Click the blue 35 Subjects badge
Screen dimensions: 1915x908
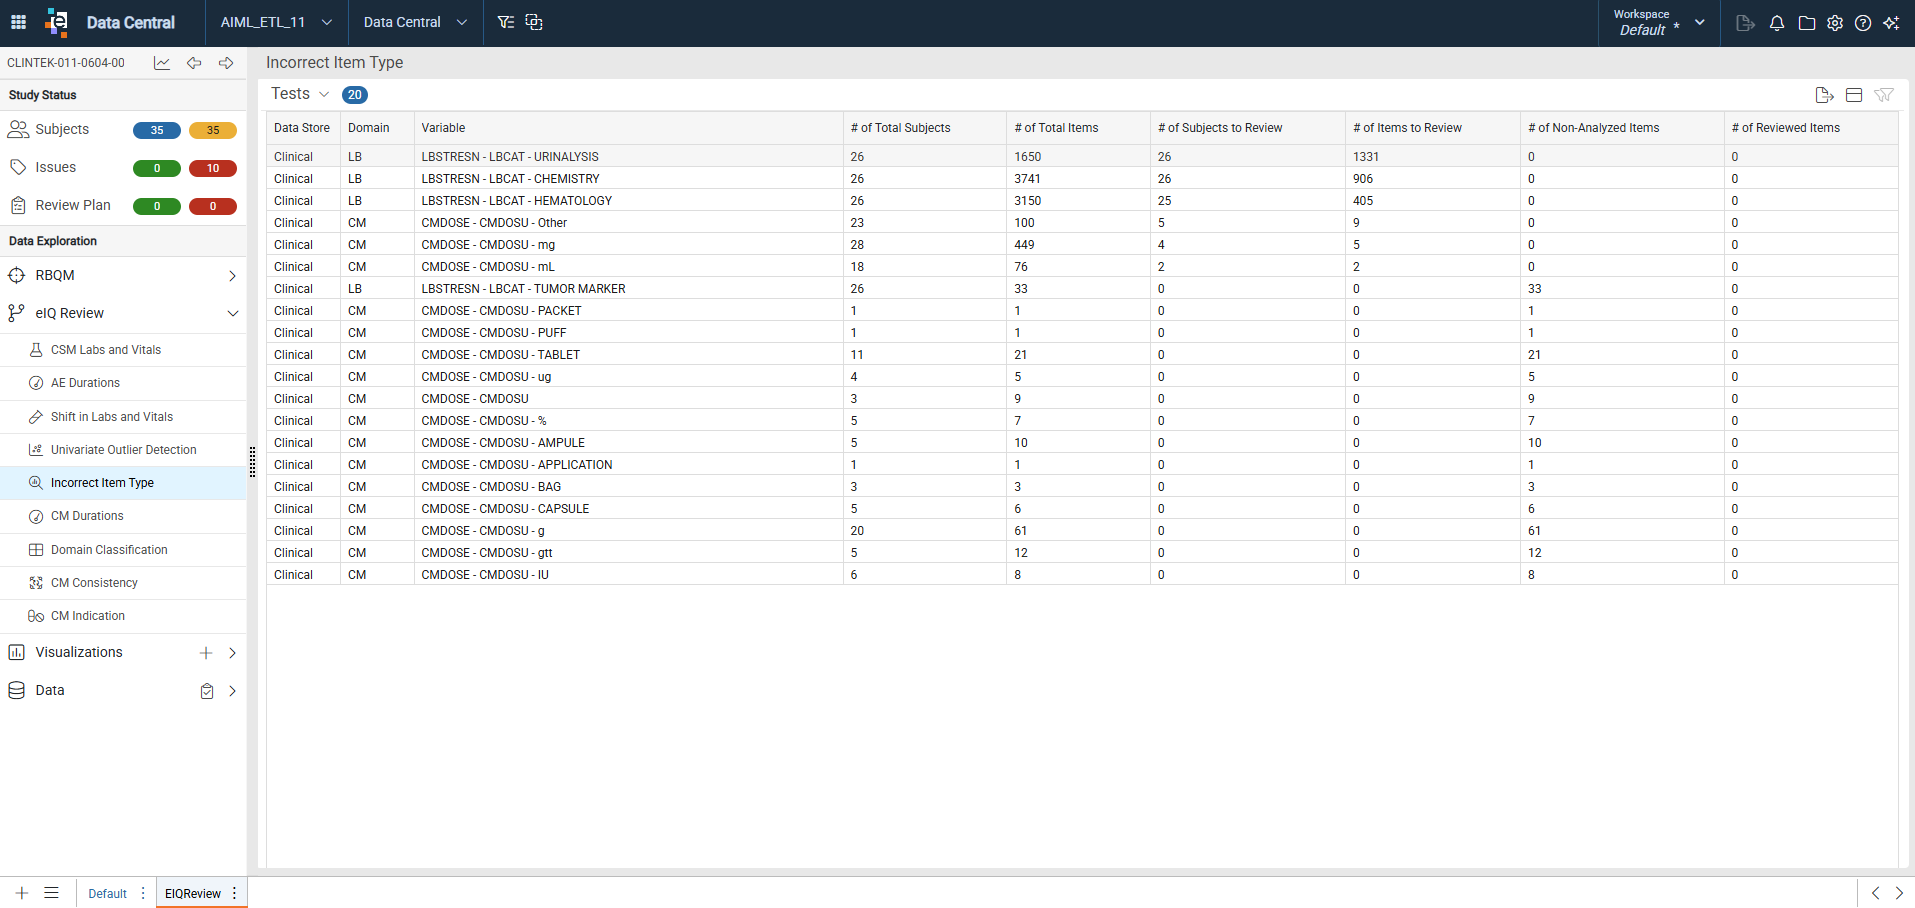[157, 131]
